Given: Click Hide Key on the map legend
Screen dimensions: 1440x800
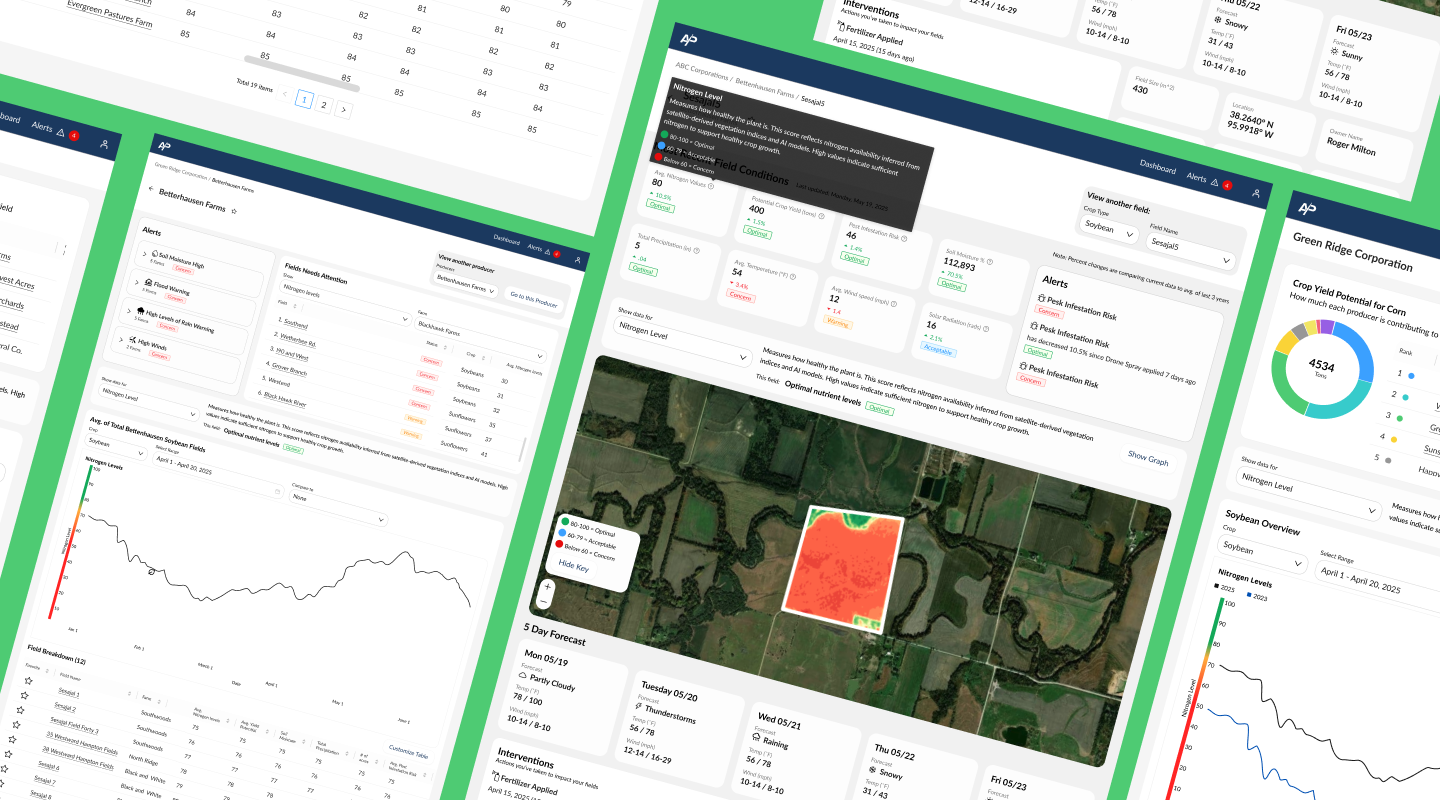Looking at the screenshot, I should [574, 565].
